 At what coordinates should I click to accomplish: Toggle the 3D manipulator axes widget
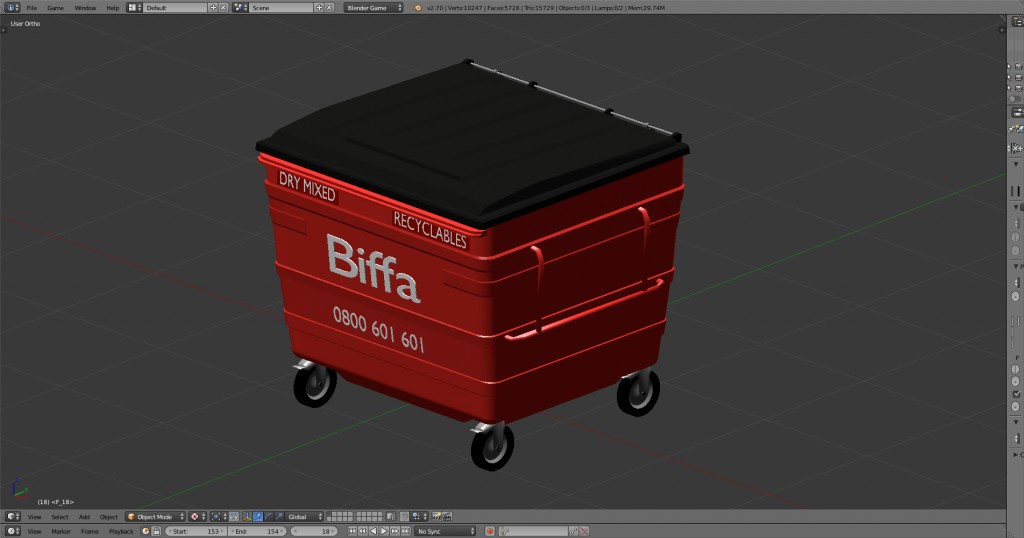[x=245, y=517]
